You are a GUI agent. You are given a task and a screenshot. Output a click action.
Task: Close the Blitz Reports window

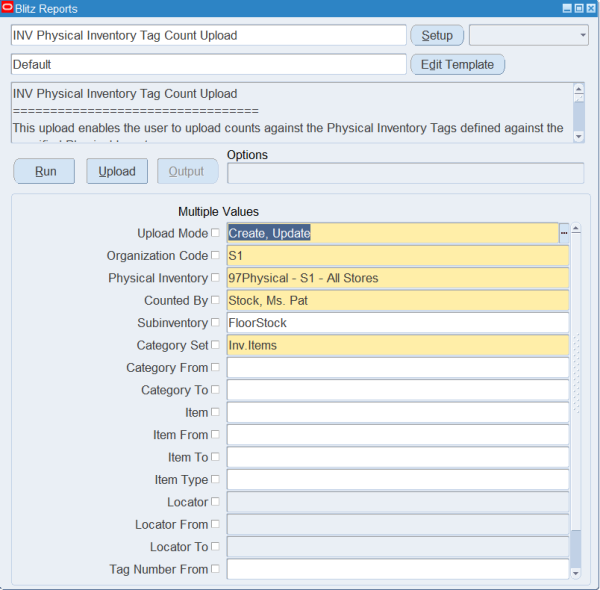tap(591, 8)
